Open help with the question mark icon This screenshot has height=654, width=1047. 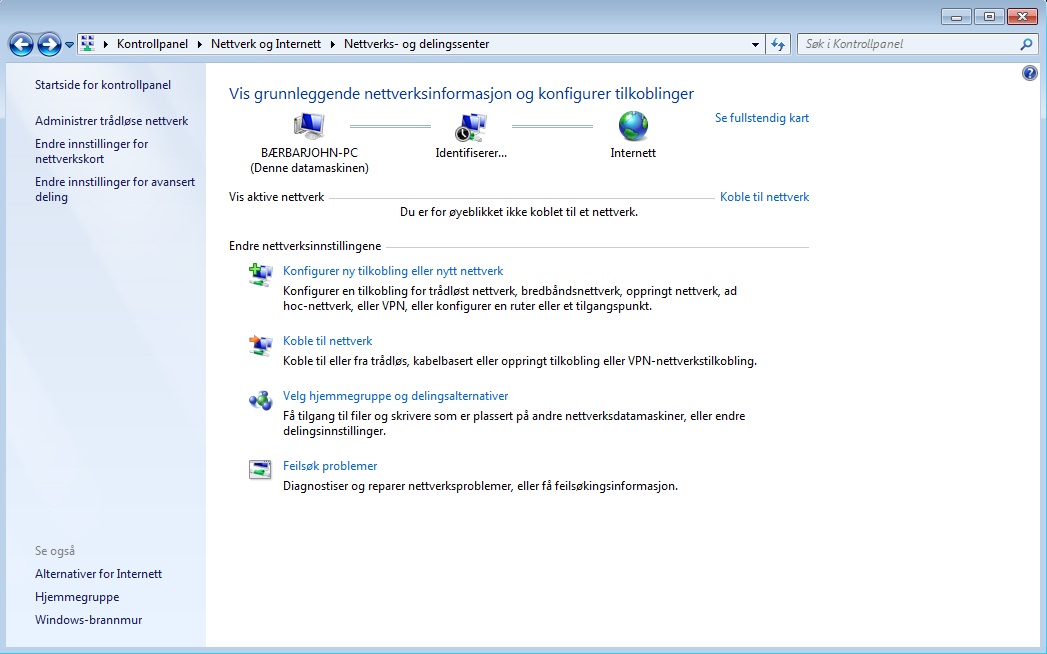[1030, 73]
